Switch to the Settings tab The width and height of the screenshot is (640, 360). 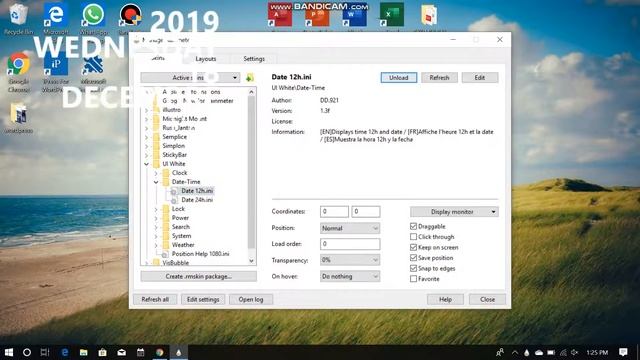[254, 59]
